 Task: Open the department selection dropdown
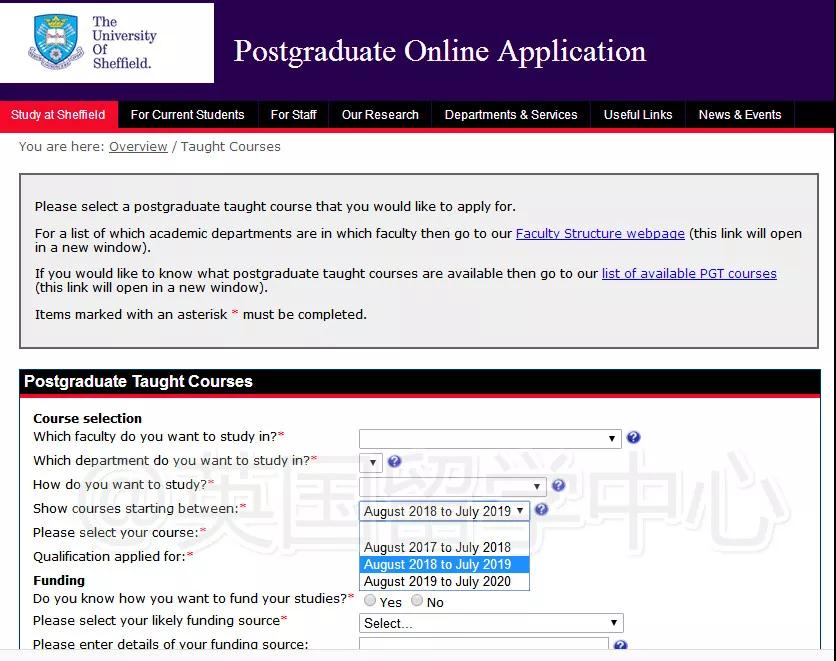[371, 462]
